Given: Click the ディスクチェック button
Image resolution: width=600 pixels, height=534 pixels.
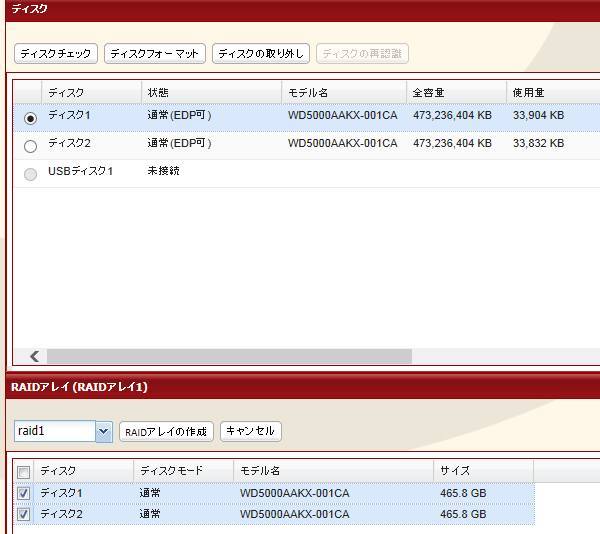Looking at the screenshot, I should (56, 54).
